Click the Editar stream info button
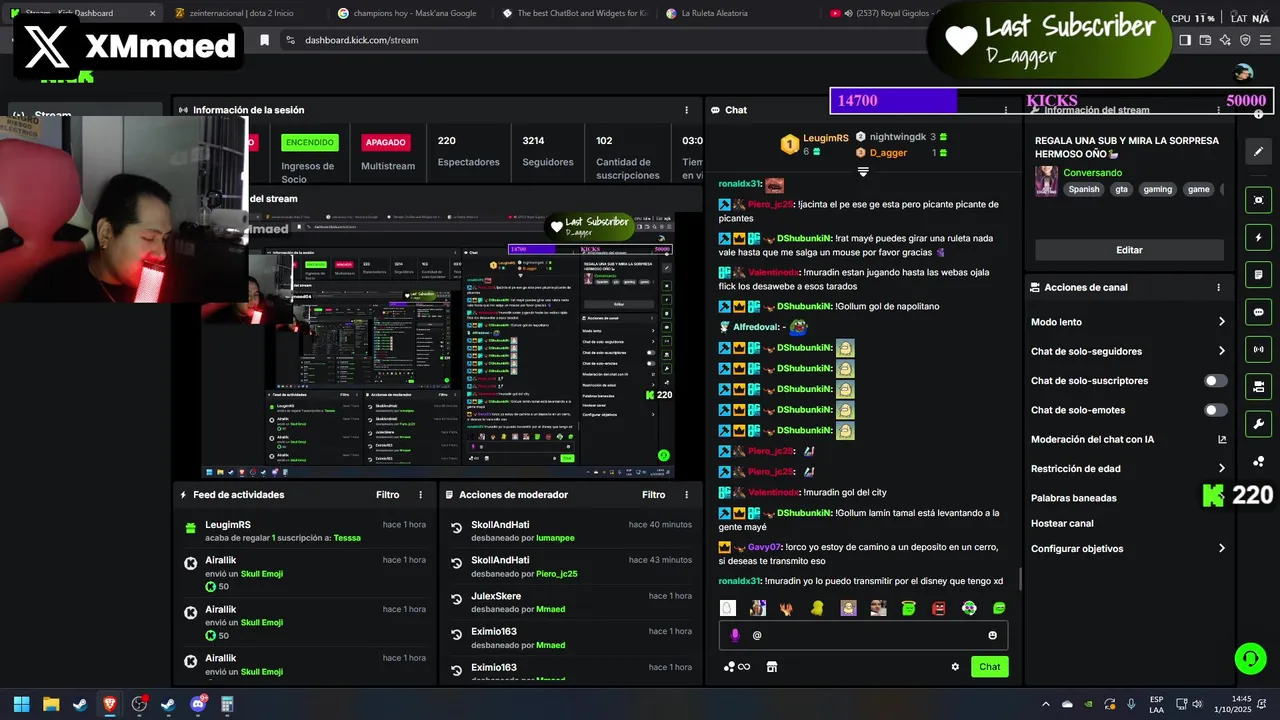Viewport: 1280px width, 720px height. click(x=1129, y=250)
